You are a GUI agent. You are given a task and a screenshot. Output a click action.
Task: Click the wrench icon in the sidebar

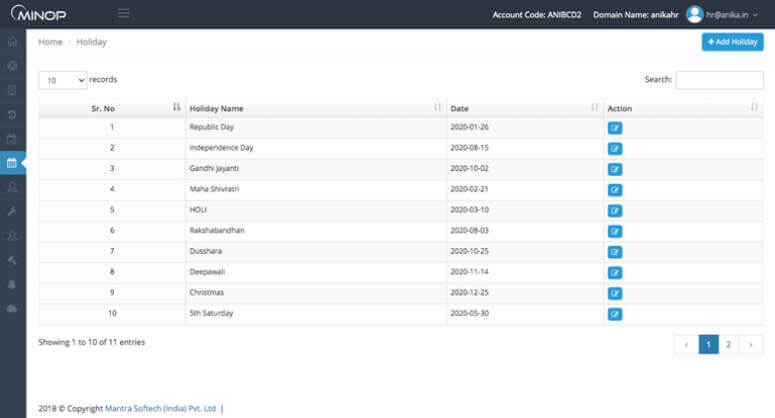pos(12,211)
